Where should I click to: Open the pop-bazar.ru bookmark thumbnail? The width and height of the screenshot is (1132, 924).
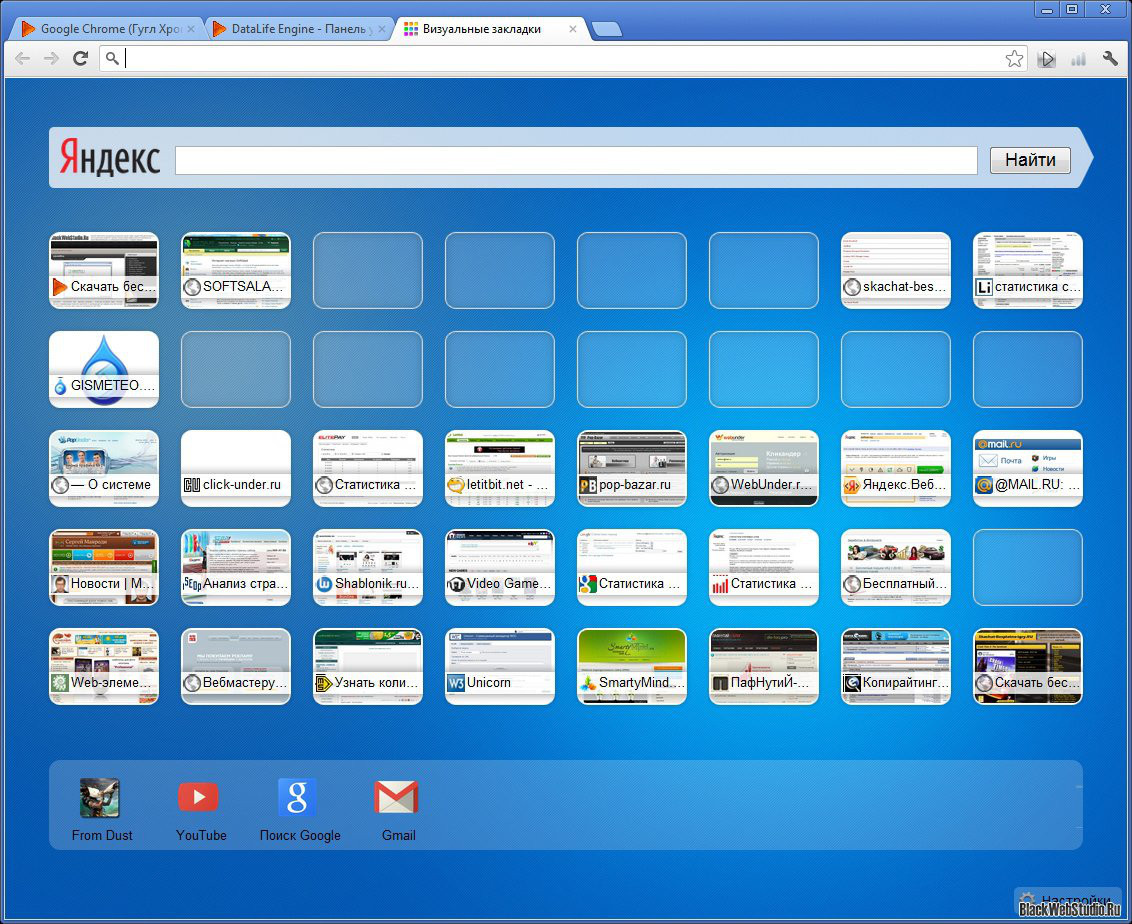click(x=632, y=468)
